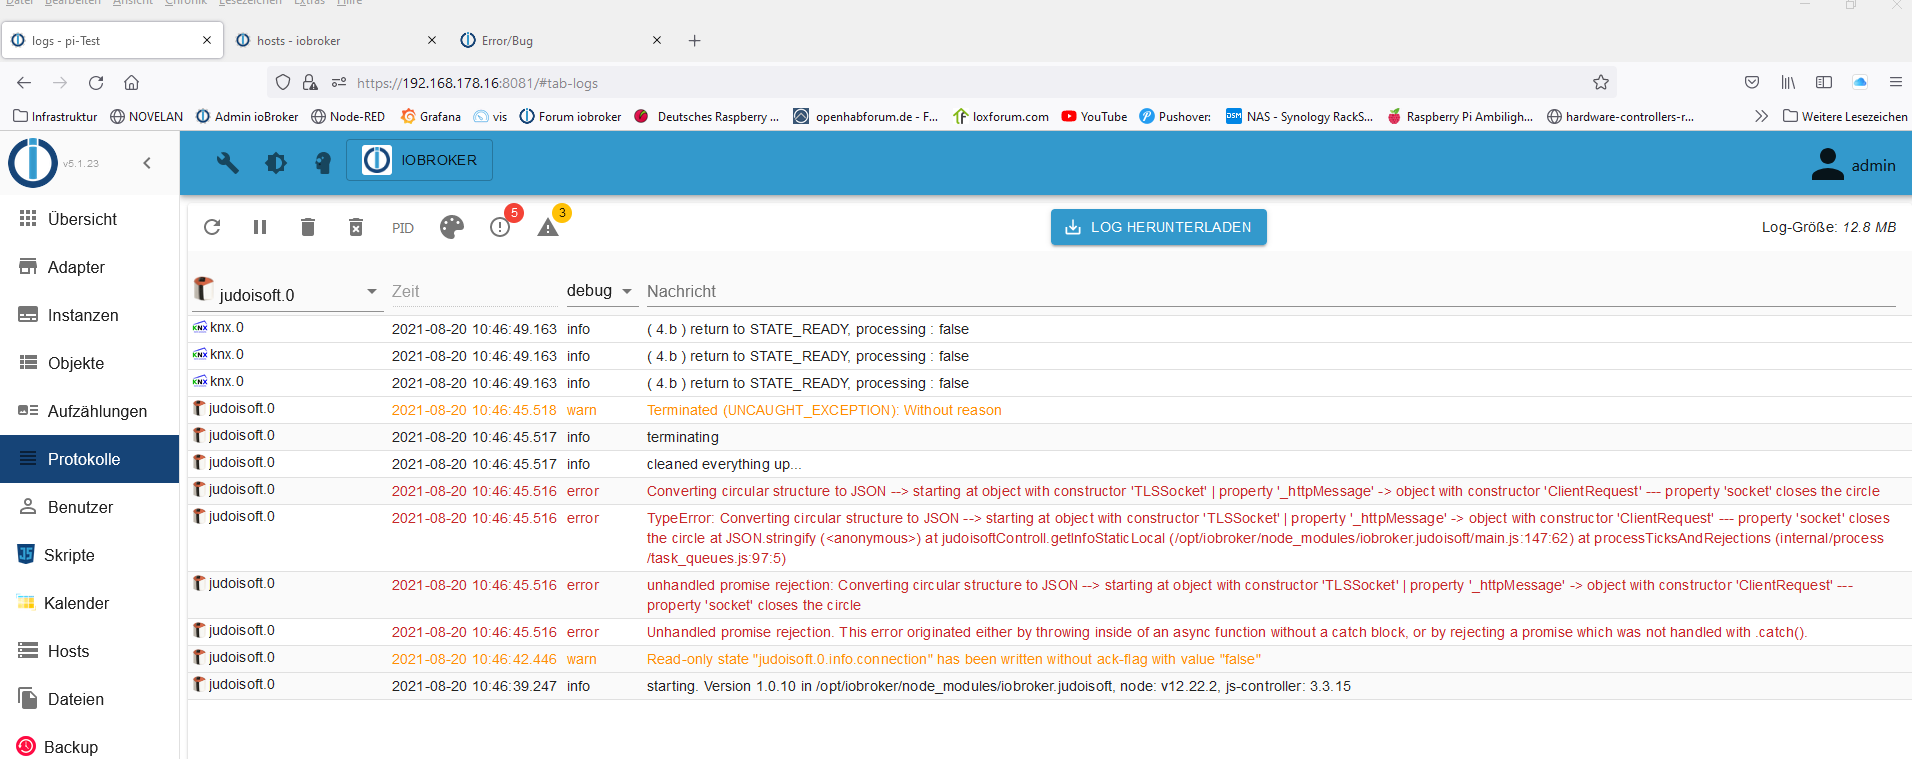The height and width of the screenshot is (759, 1912).
Task: Switch to the hosts - iobroker tab
Action: click(336, 41)
